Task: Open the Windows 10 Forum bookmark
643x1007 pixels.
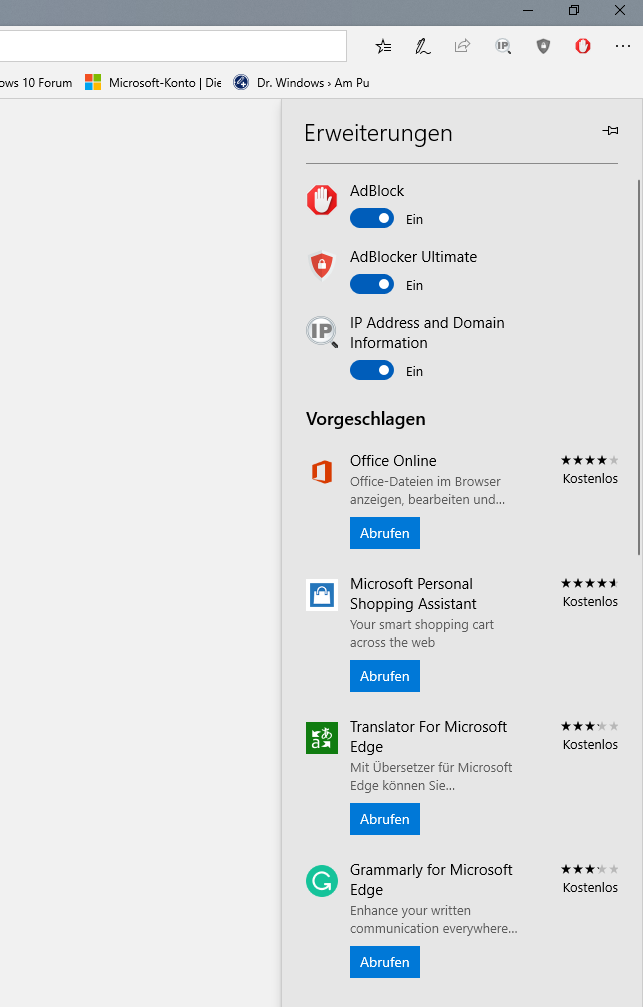Action: [x=36, y=83]
